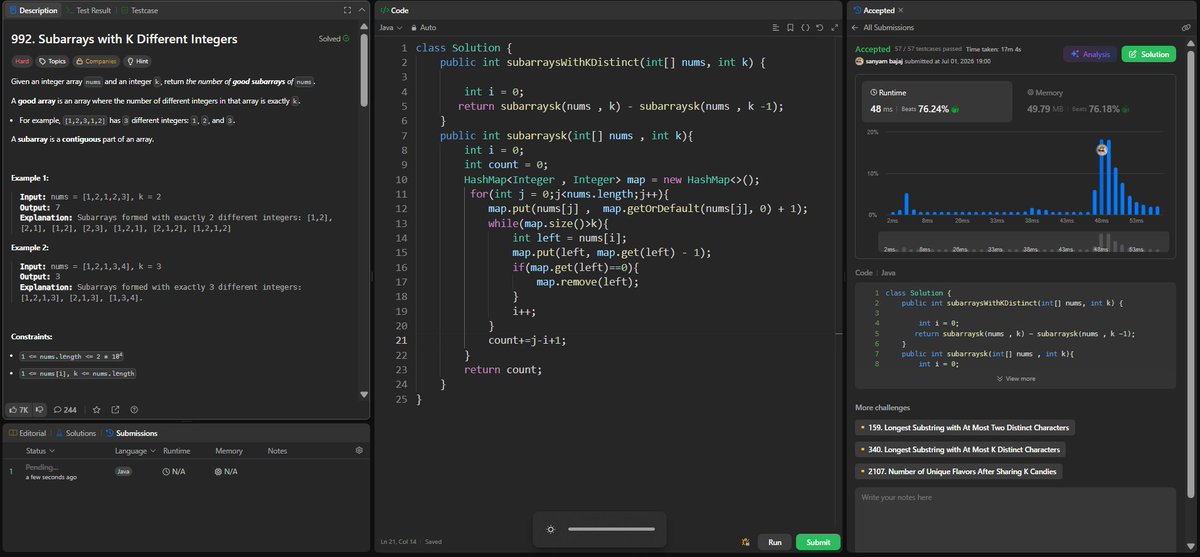1200x557 pixels.
Task: Click the editor fullscreen expand icon
Action: 836,27
